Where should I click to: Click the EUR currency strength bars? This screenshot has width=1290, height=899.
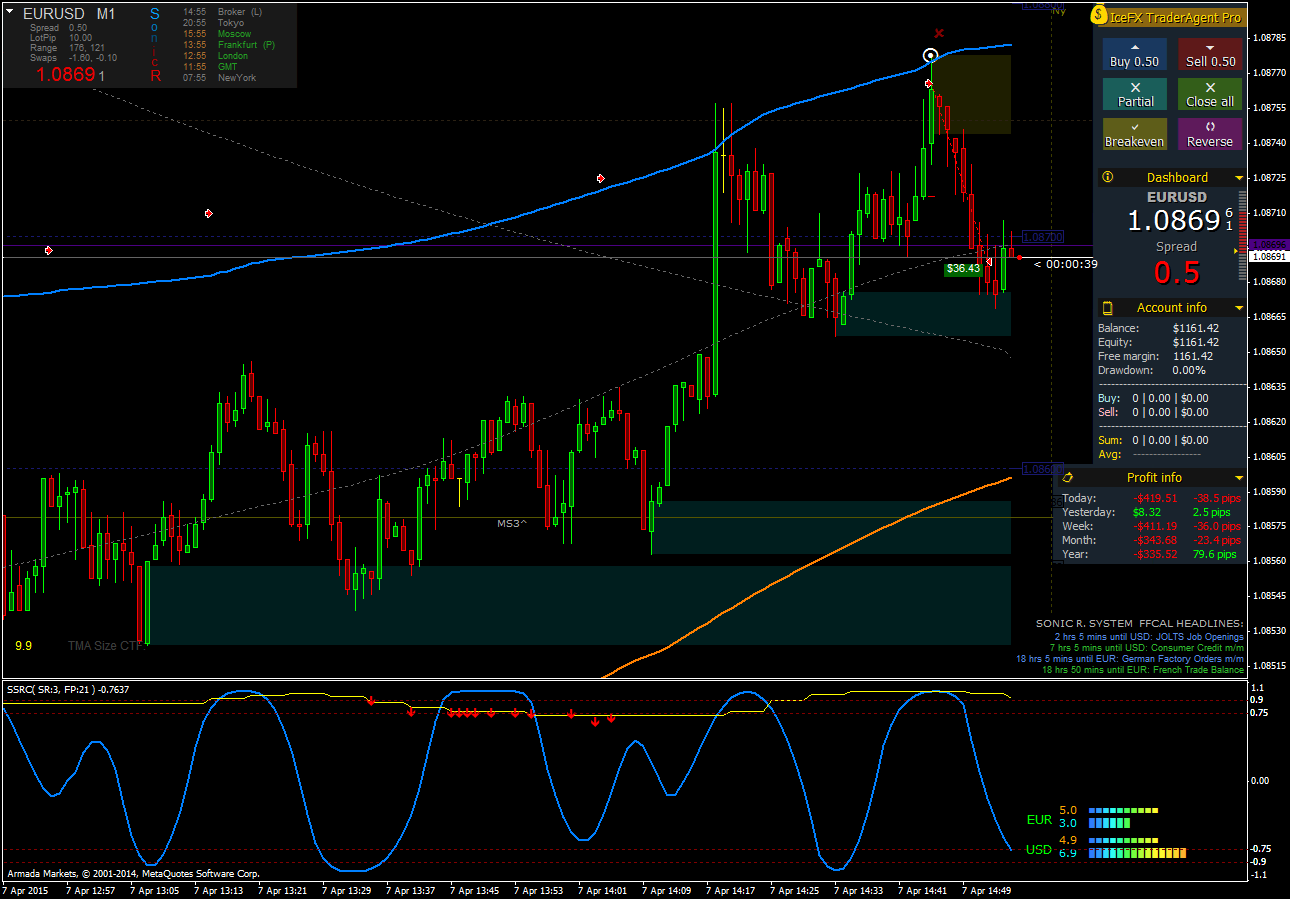click(1122, 816)
